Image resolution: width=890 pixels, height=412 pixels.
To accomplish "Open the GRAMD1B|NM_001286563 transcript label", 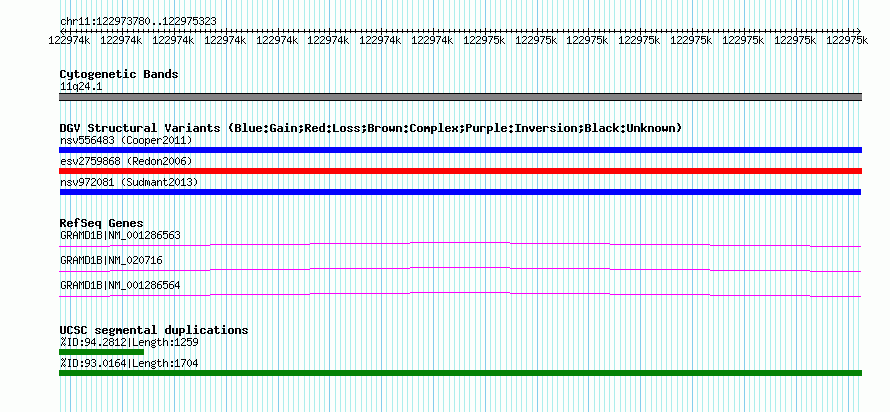I will pyautogui.click(x=120, y=235).
